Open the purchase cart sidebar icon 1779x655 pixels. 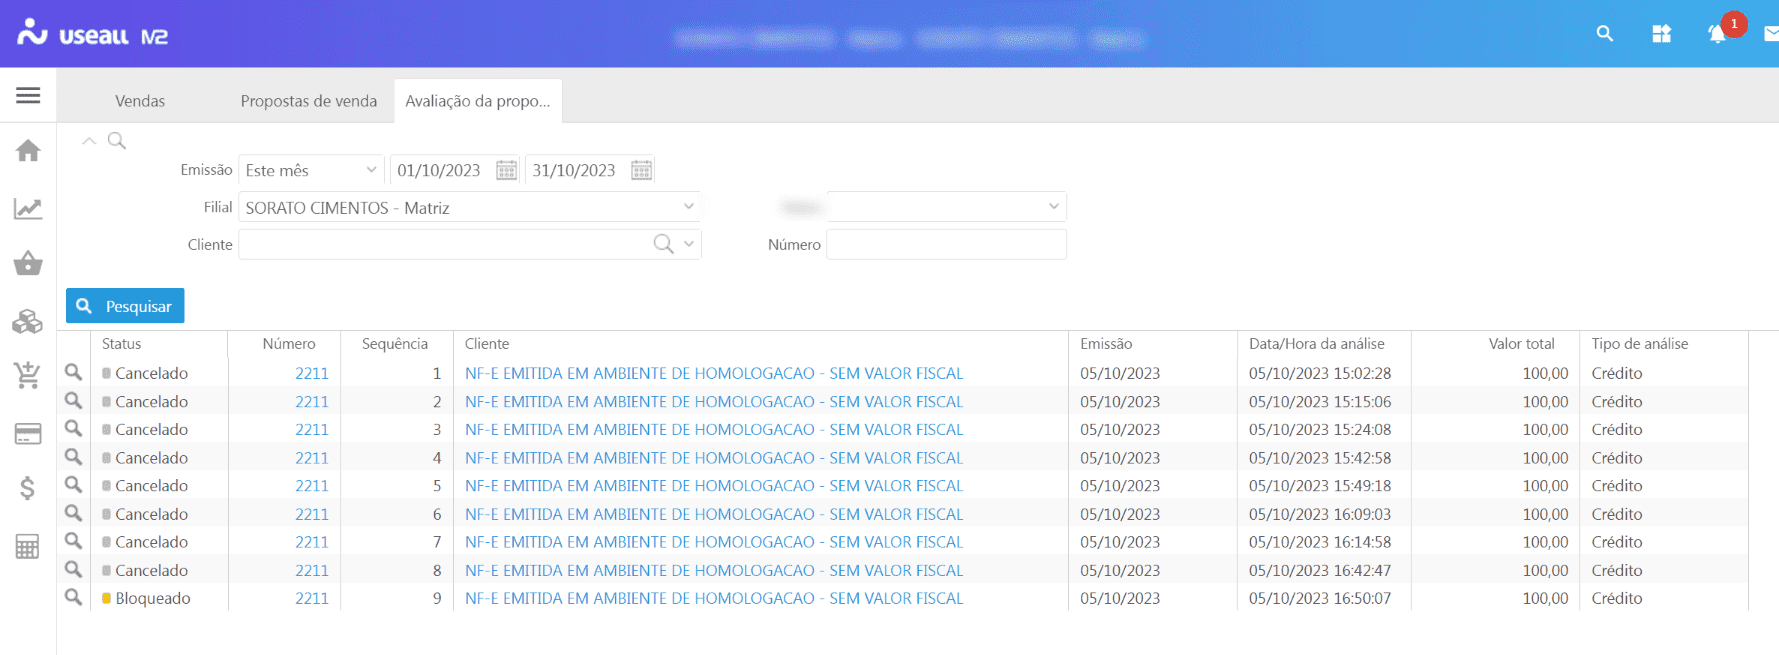click(28, 376)
